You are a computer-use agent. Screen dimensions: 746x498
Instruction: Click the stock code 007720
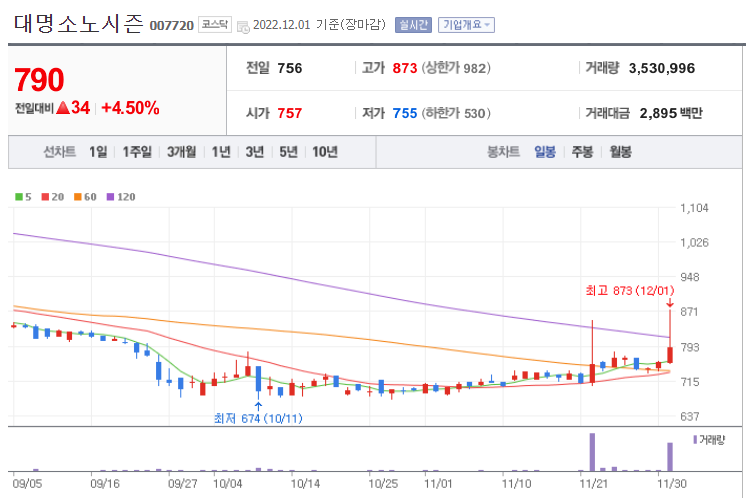pos(171,25)
